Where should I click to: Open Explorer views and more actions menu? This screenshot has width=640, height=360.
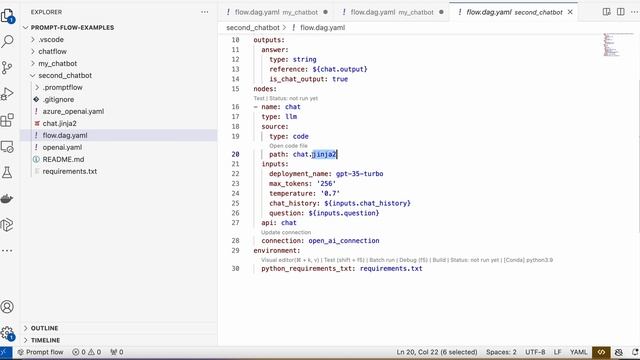[204, 12]
